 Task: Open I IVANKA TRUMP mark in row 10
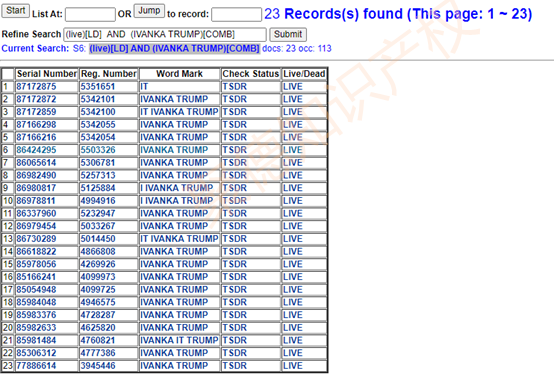[177, 201]
